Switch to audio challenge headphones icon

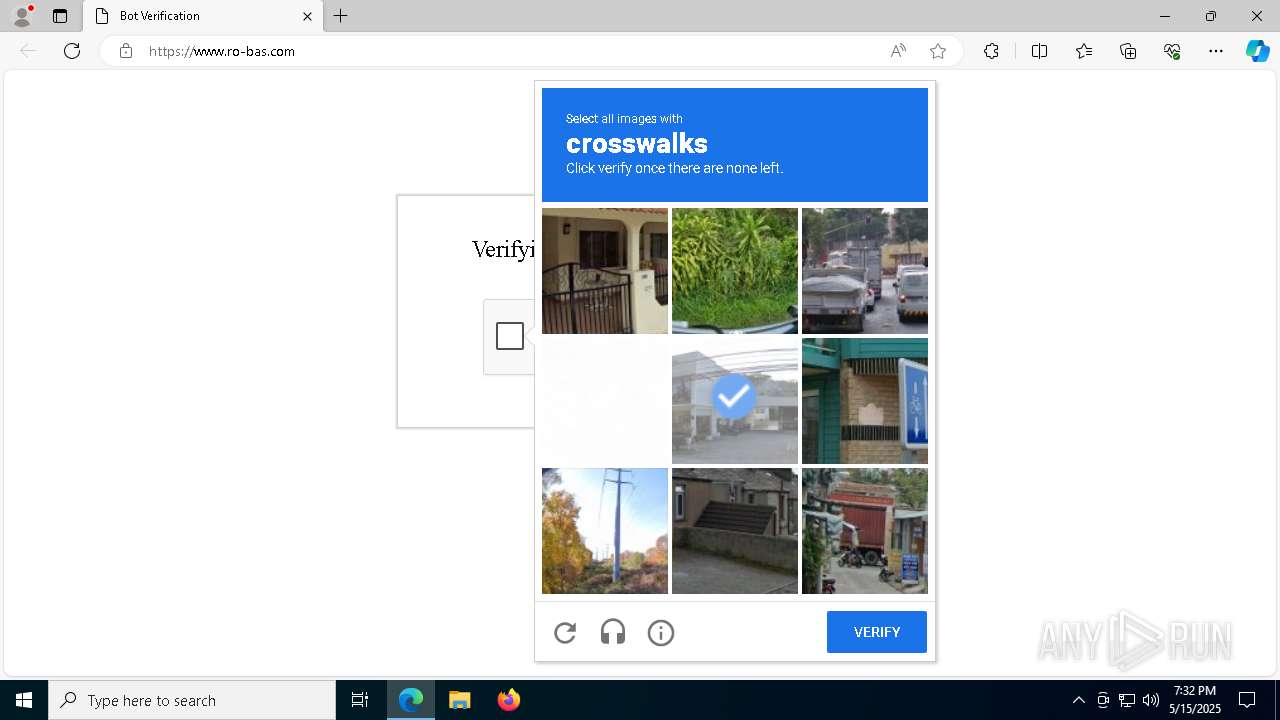(613, 632)
